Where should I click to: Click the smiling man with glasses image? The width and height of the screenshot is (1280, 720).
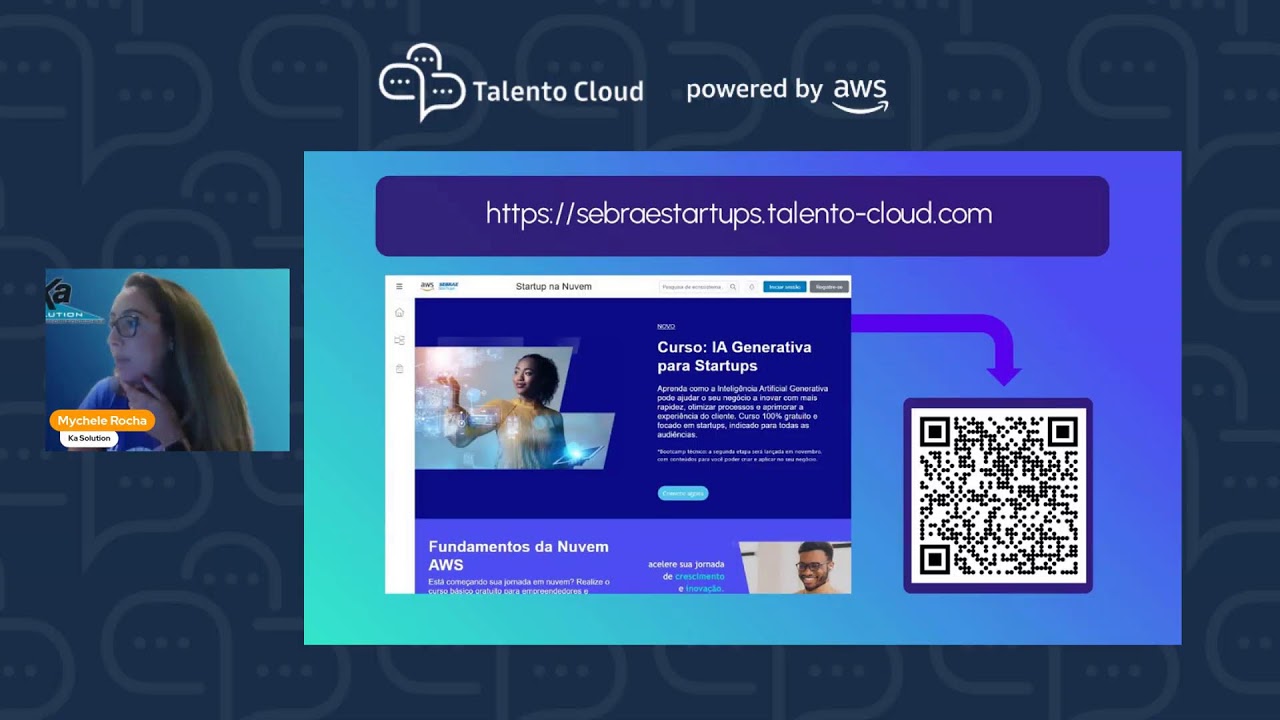(797, 567)
